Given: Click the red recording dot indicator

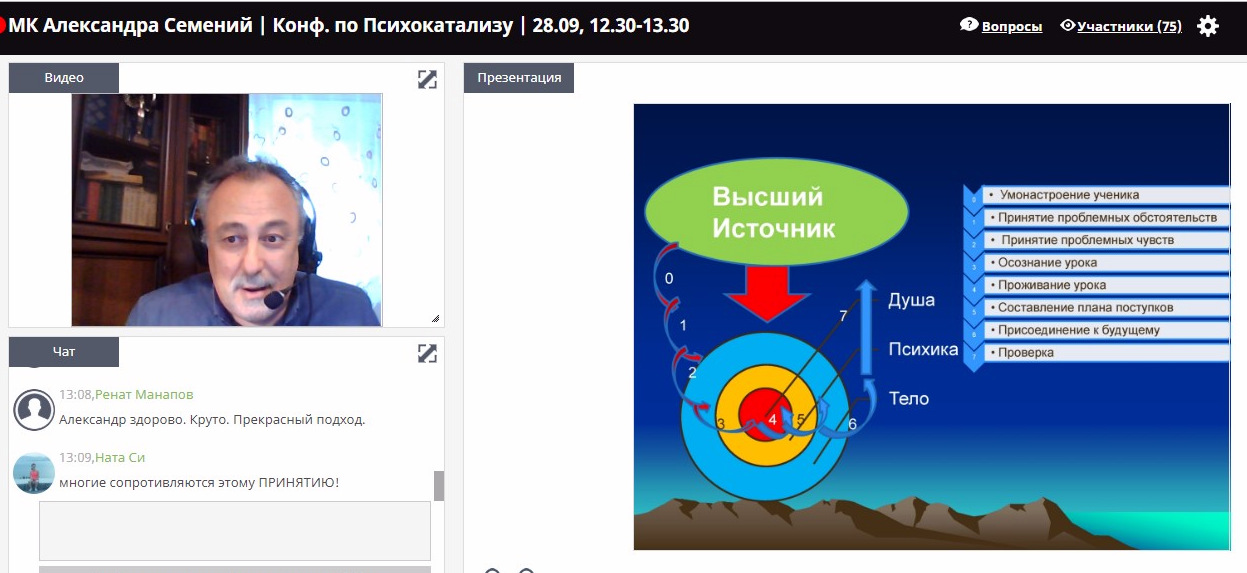Looking at the screenshot, I should pos(3,25).
